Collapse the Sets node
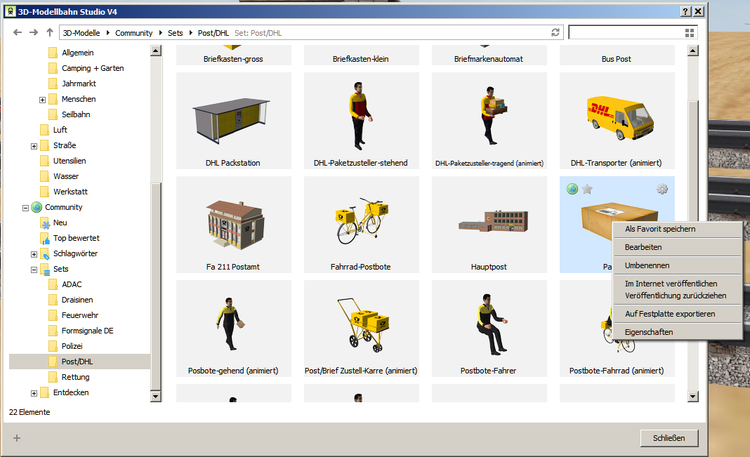This screenshot has width=750, height=457. 34,269
